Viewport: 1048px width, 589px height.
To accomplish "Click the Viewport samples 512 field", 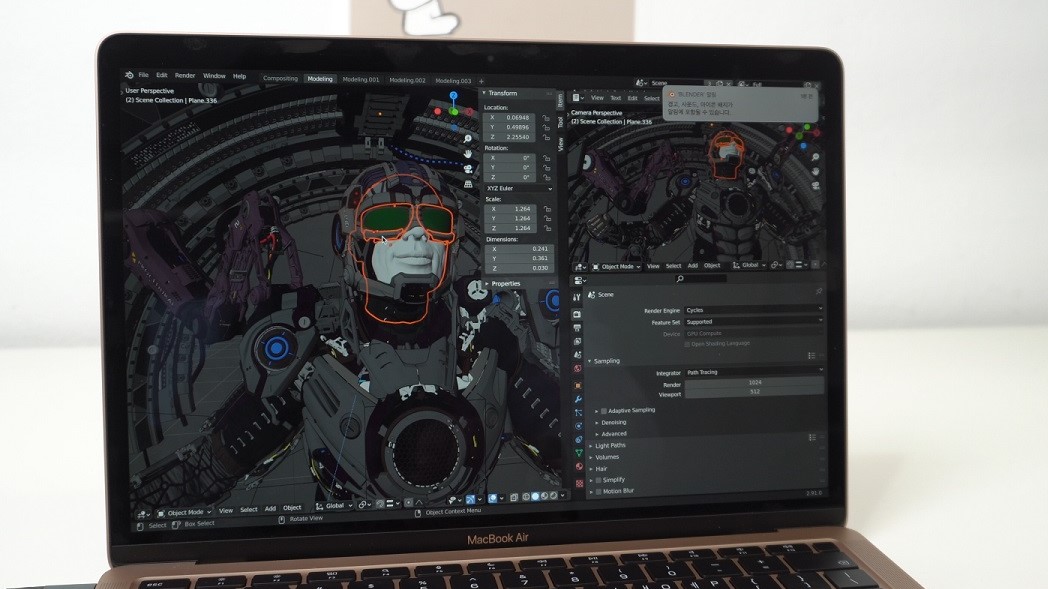I will click(x=755, y=392).
